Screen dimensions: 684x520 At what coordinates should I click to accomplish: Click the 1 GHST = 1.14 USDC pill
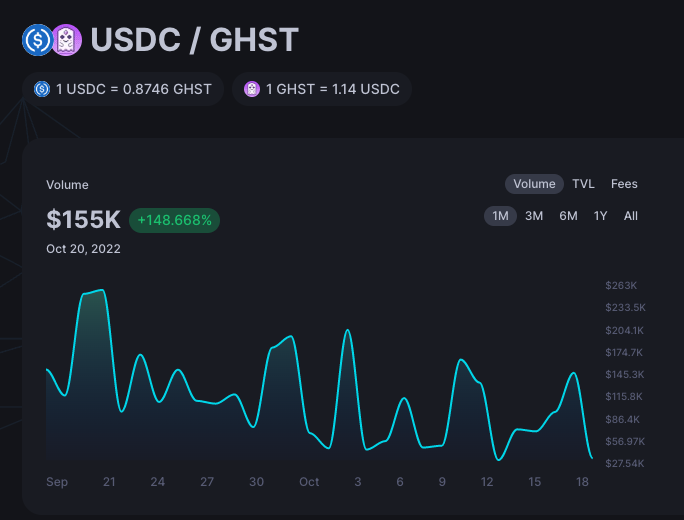click(322, 89)
